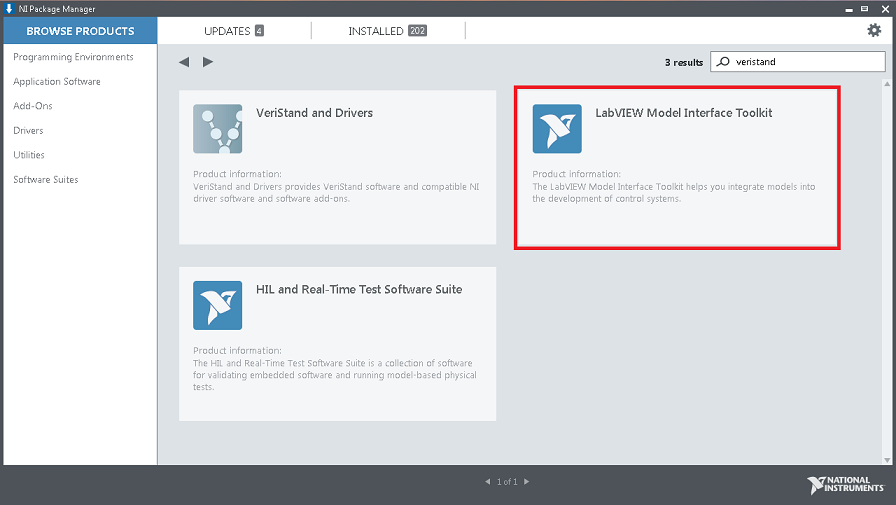Screen dimensions: 896x505
Task: Click the National Instruments logo
Action: (x=845, y=485)
